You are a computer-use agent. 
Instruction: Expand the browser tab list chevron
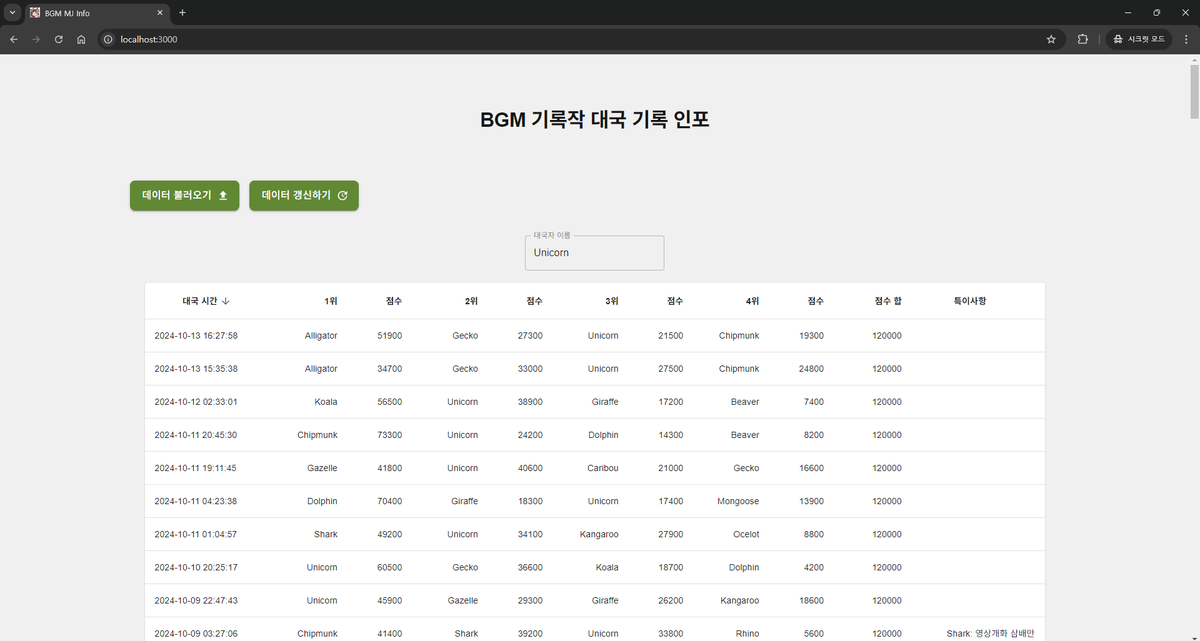pyautogui.click(x=11, y=12)
